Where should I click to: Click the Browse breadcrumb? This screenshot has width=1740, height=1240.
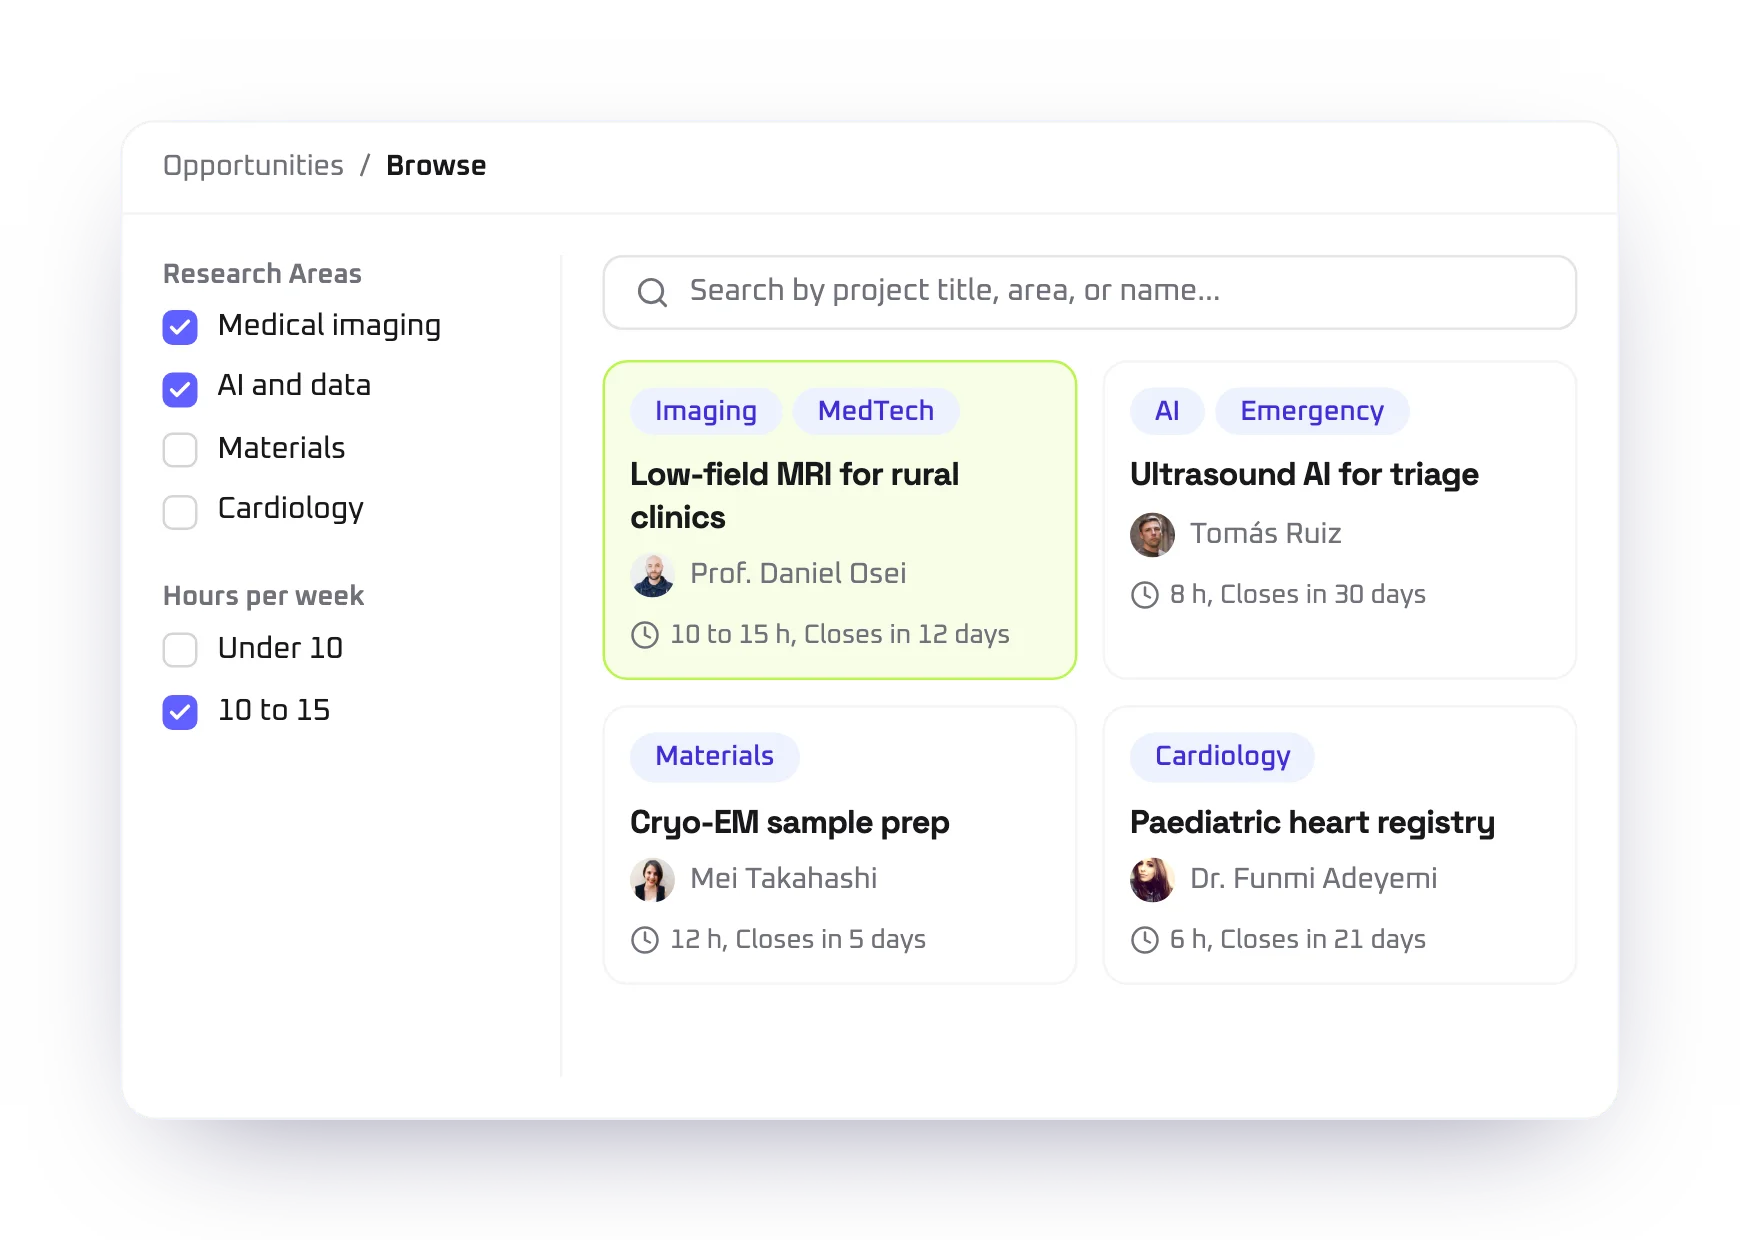(x=436, y=166)
